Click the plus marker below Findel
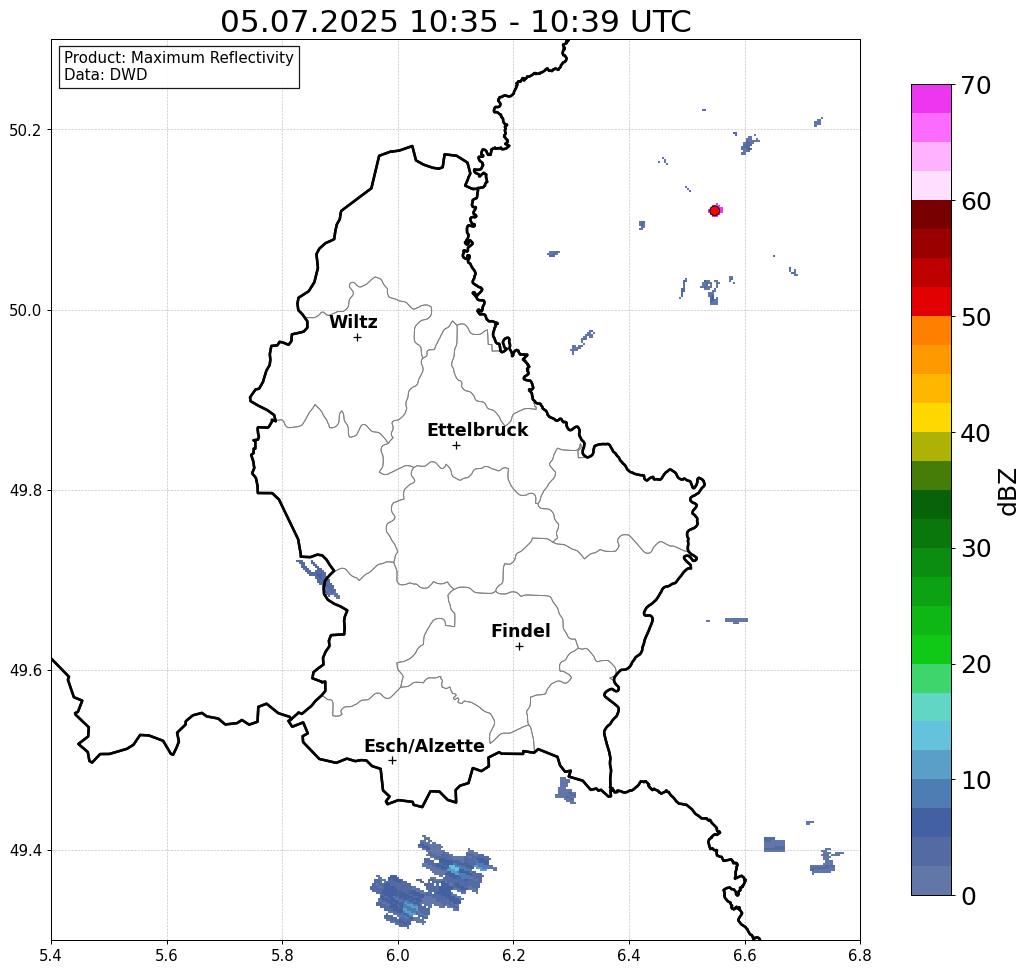This screenshot has height=973, width=1029. tap(519, 646)
